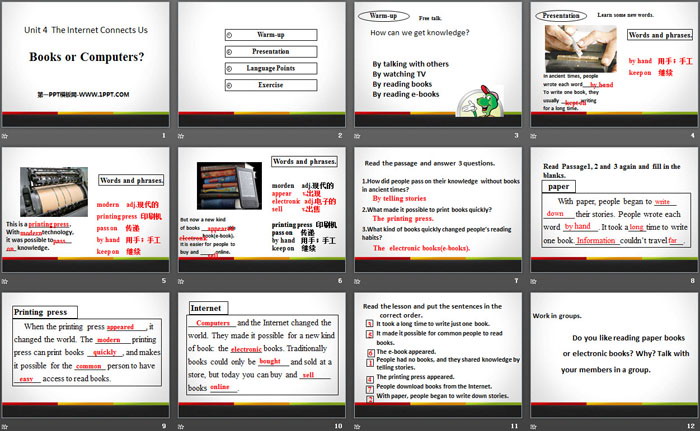Click the animation star icon under slide 4
This screenshot has width=700, height=431.
(533, 136)
